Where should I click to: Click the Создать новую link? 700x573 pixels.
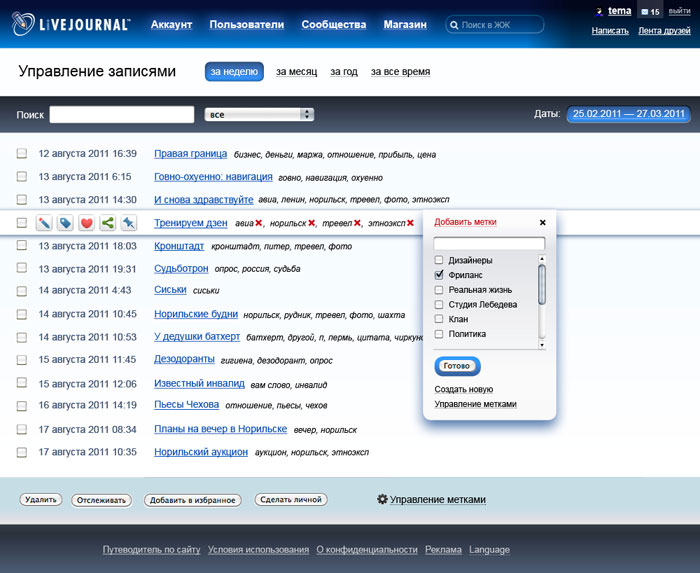pos(463,389)
